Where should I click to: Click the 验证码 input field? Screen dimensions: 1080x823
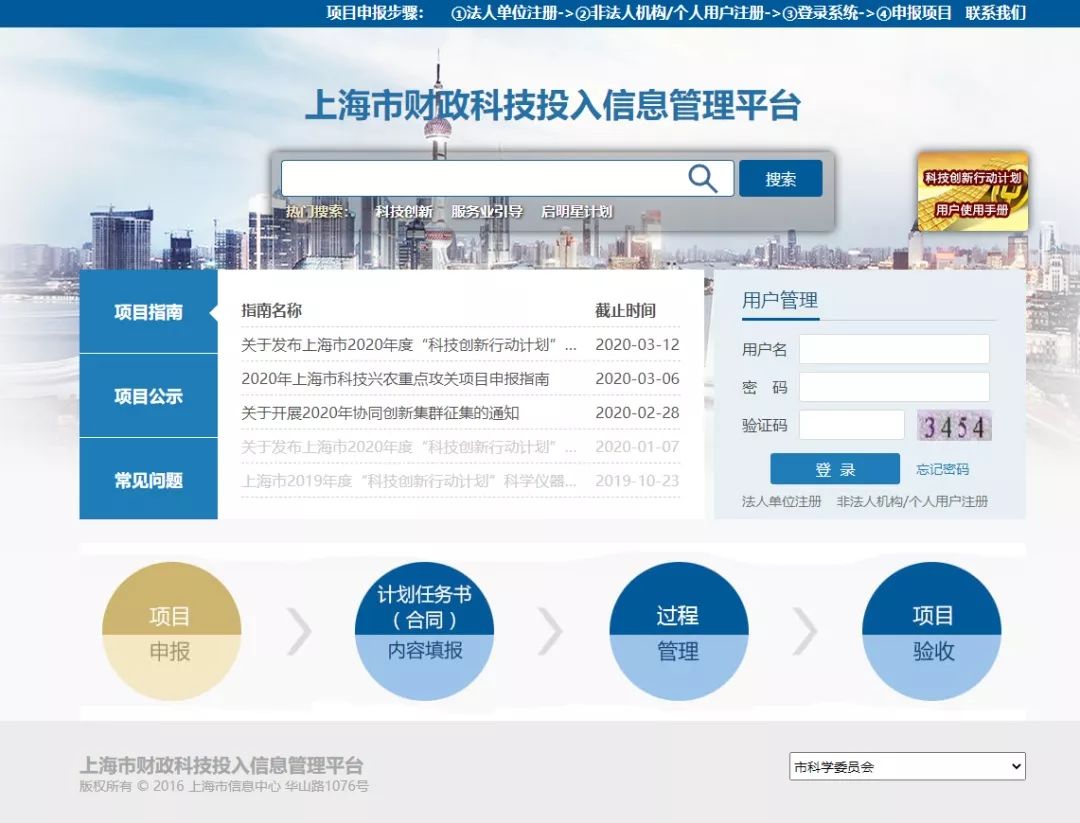(x=851, y=425)
